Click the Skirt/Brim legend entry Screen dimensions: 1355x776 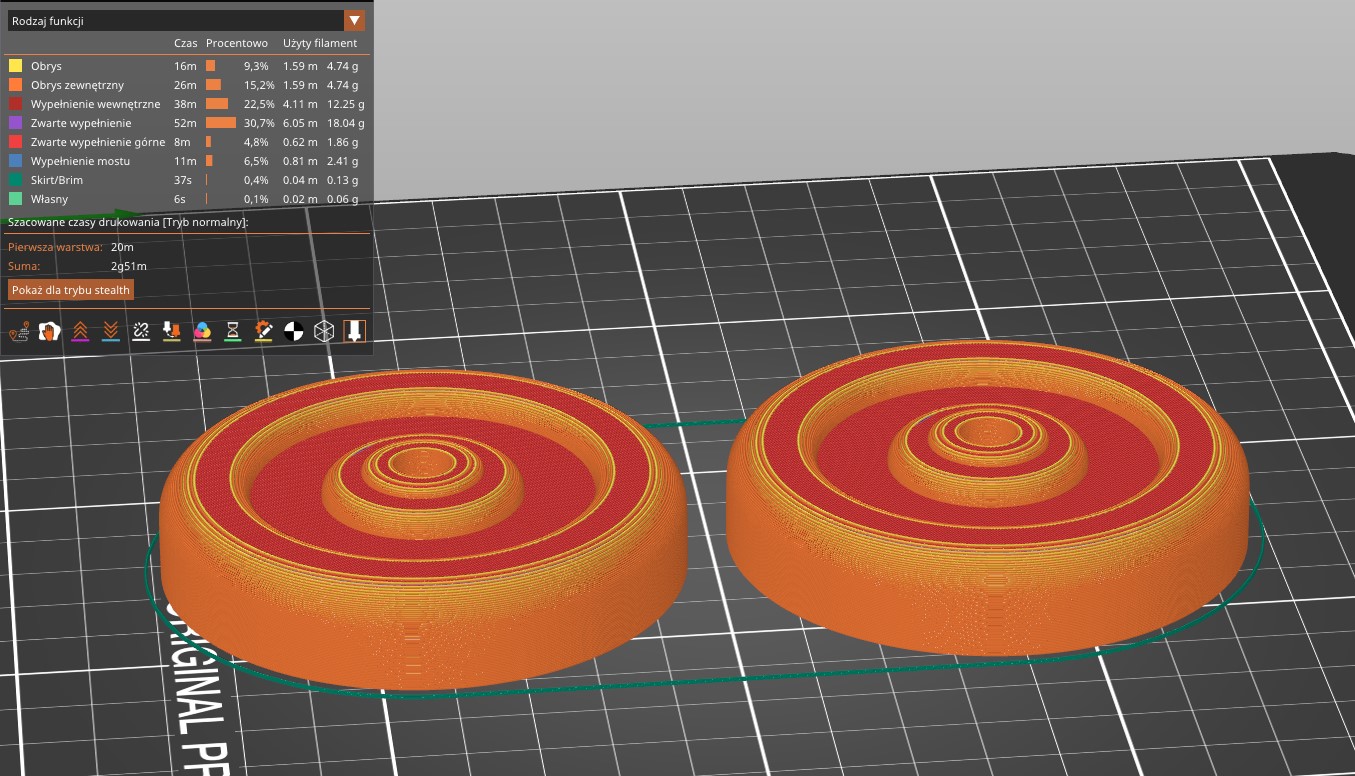point(58,180)
